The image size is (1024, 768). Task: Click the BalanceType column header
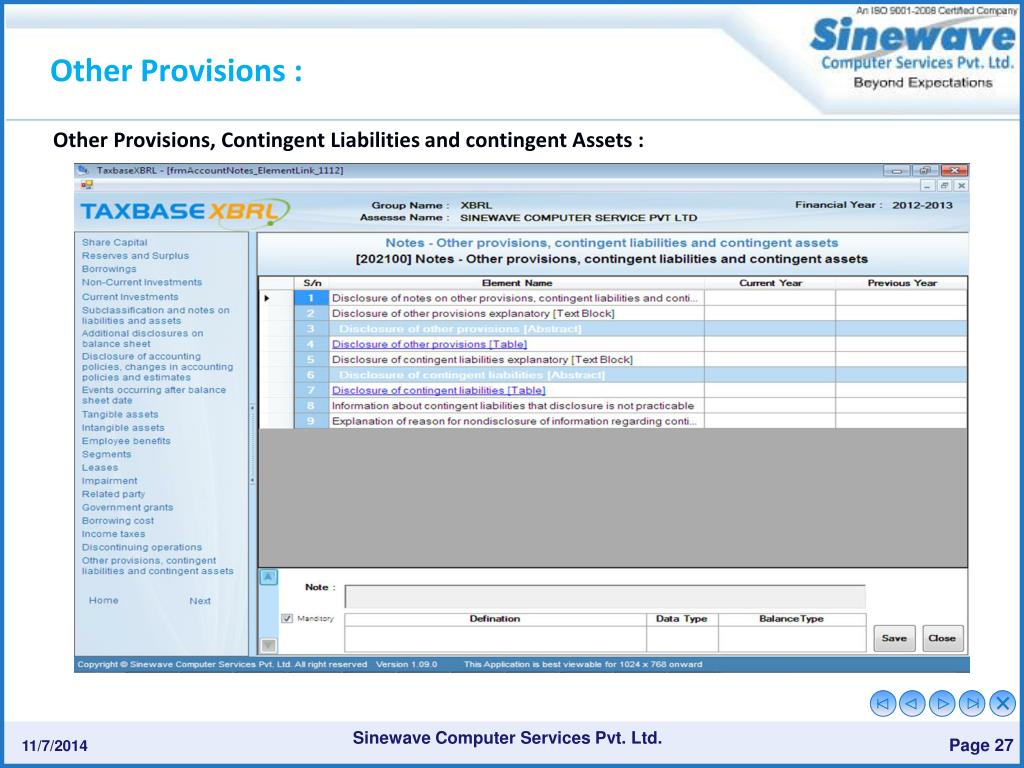click(792, 618)
